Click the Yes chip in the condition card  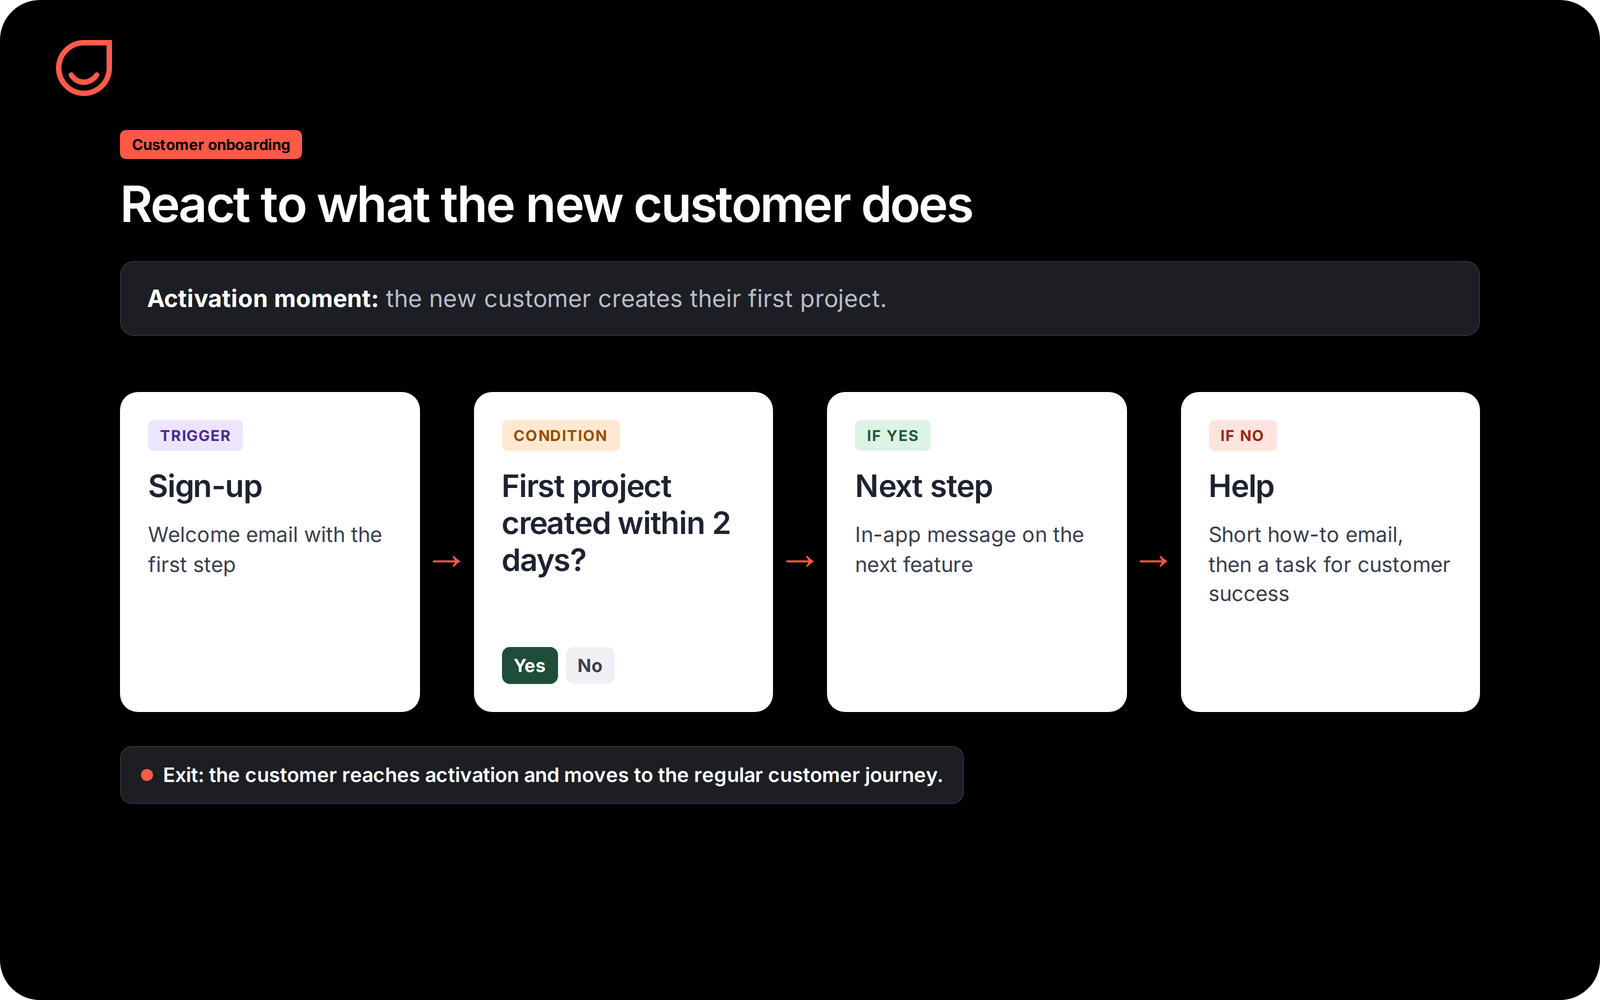click(x=529, y=666)
